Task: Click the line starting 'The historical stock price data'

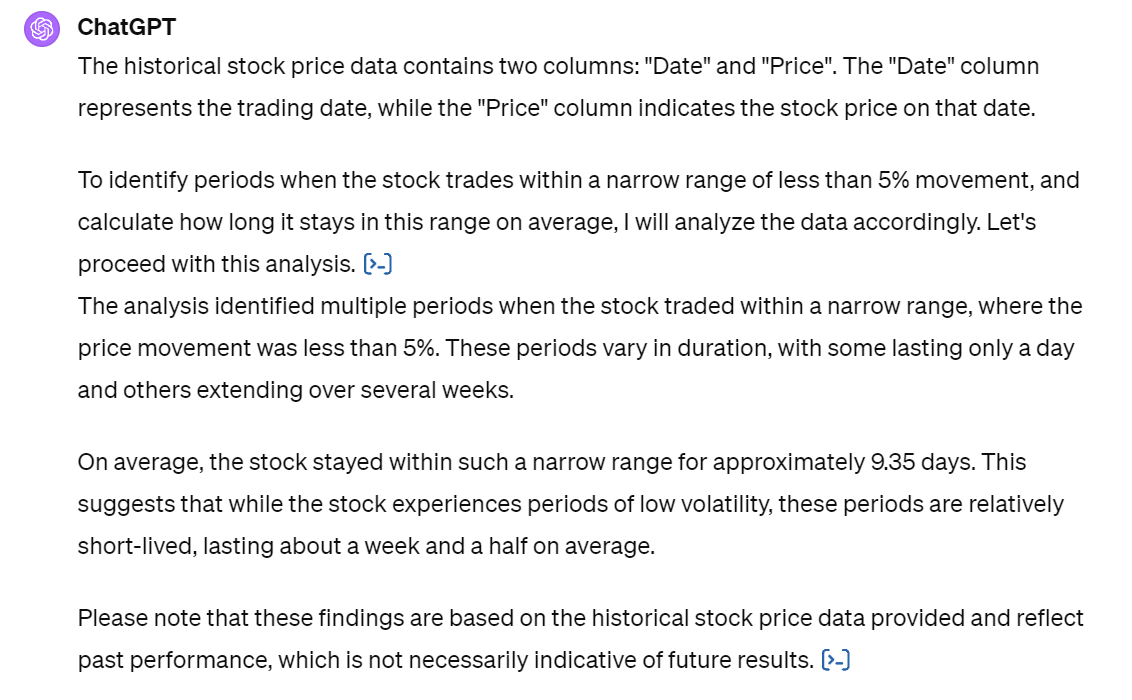Action: coord(558,66)
